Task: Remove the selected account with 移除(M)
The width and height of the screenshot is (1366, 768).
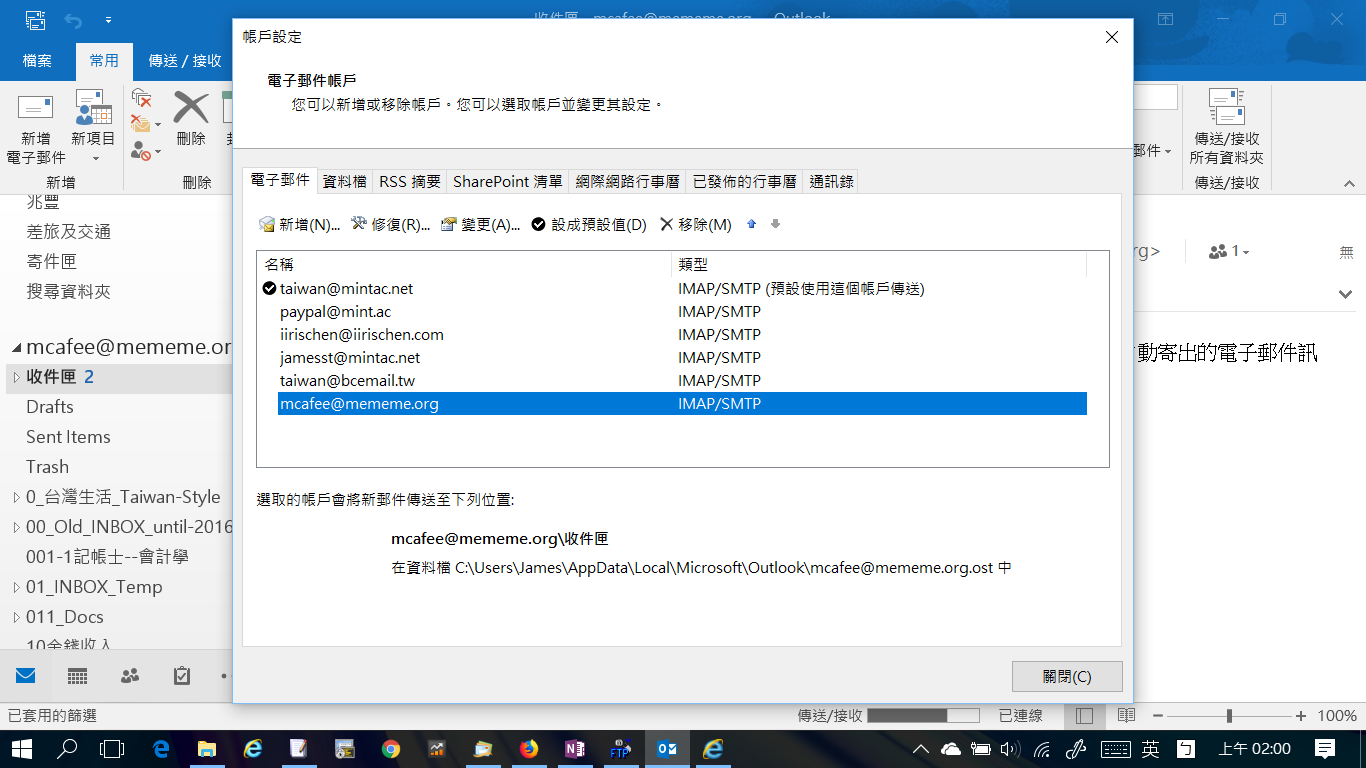Action: pyautogui.click(x=696, y=225)
